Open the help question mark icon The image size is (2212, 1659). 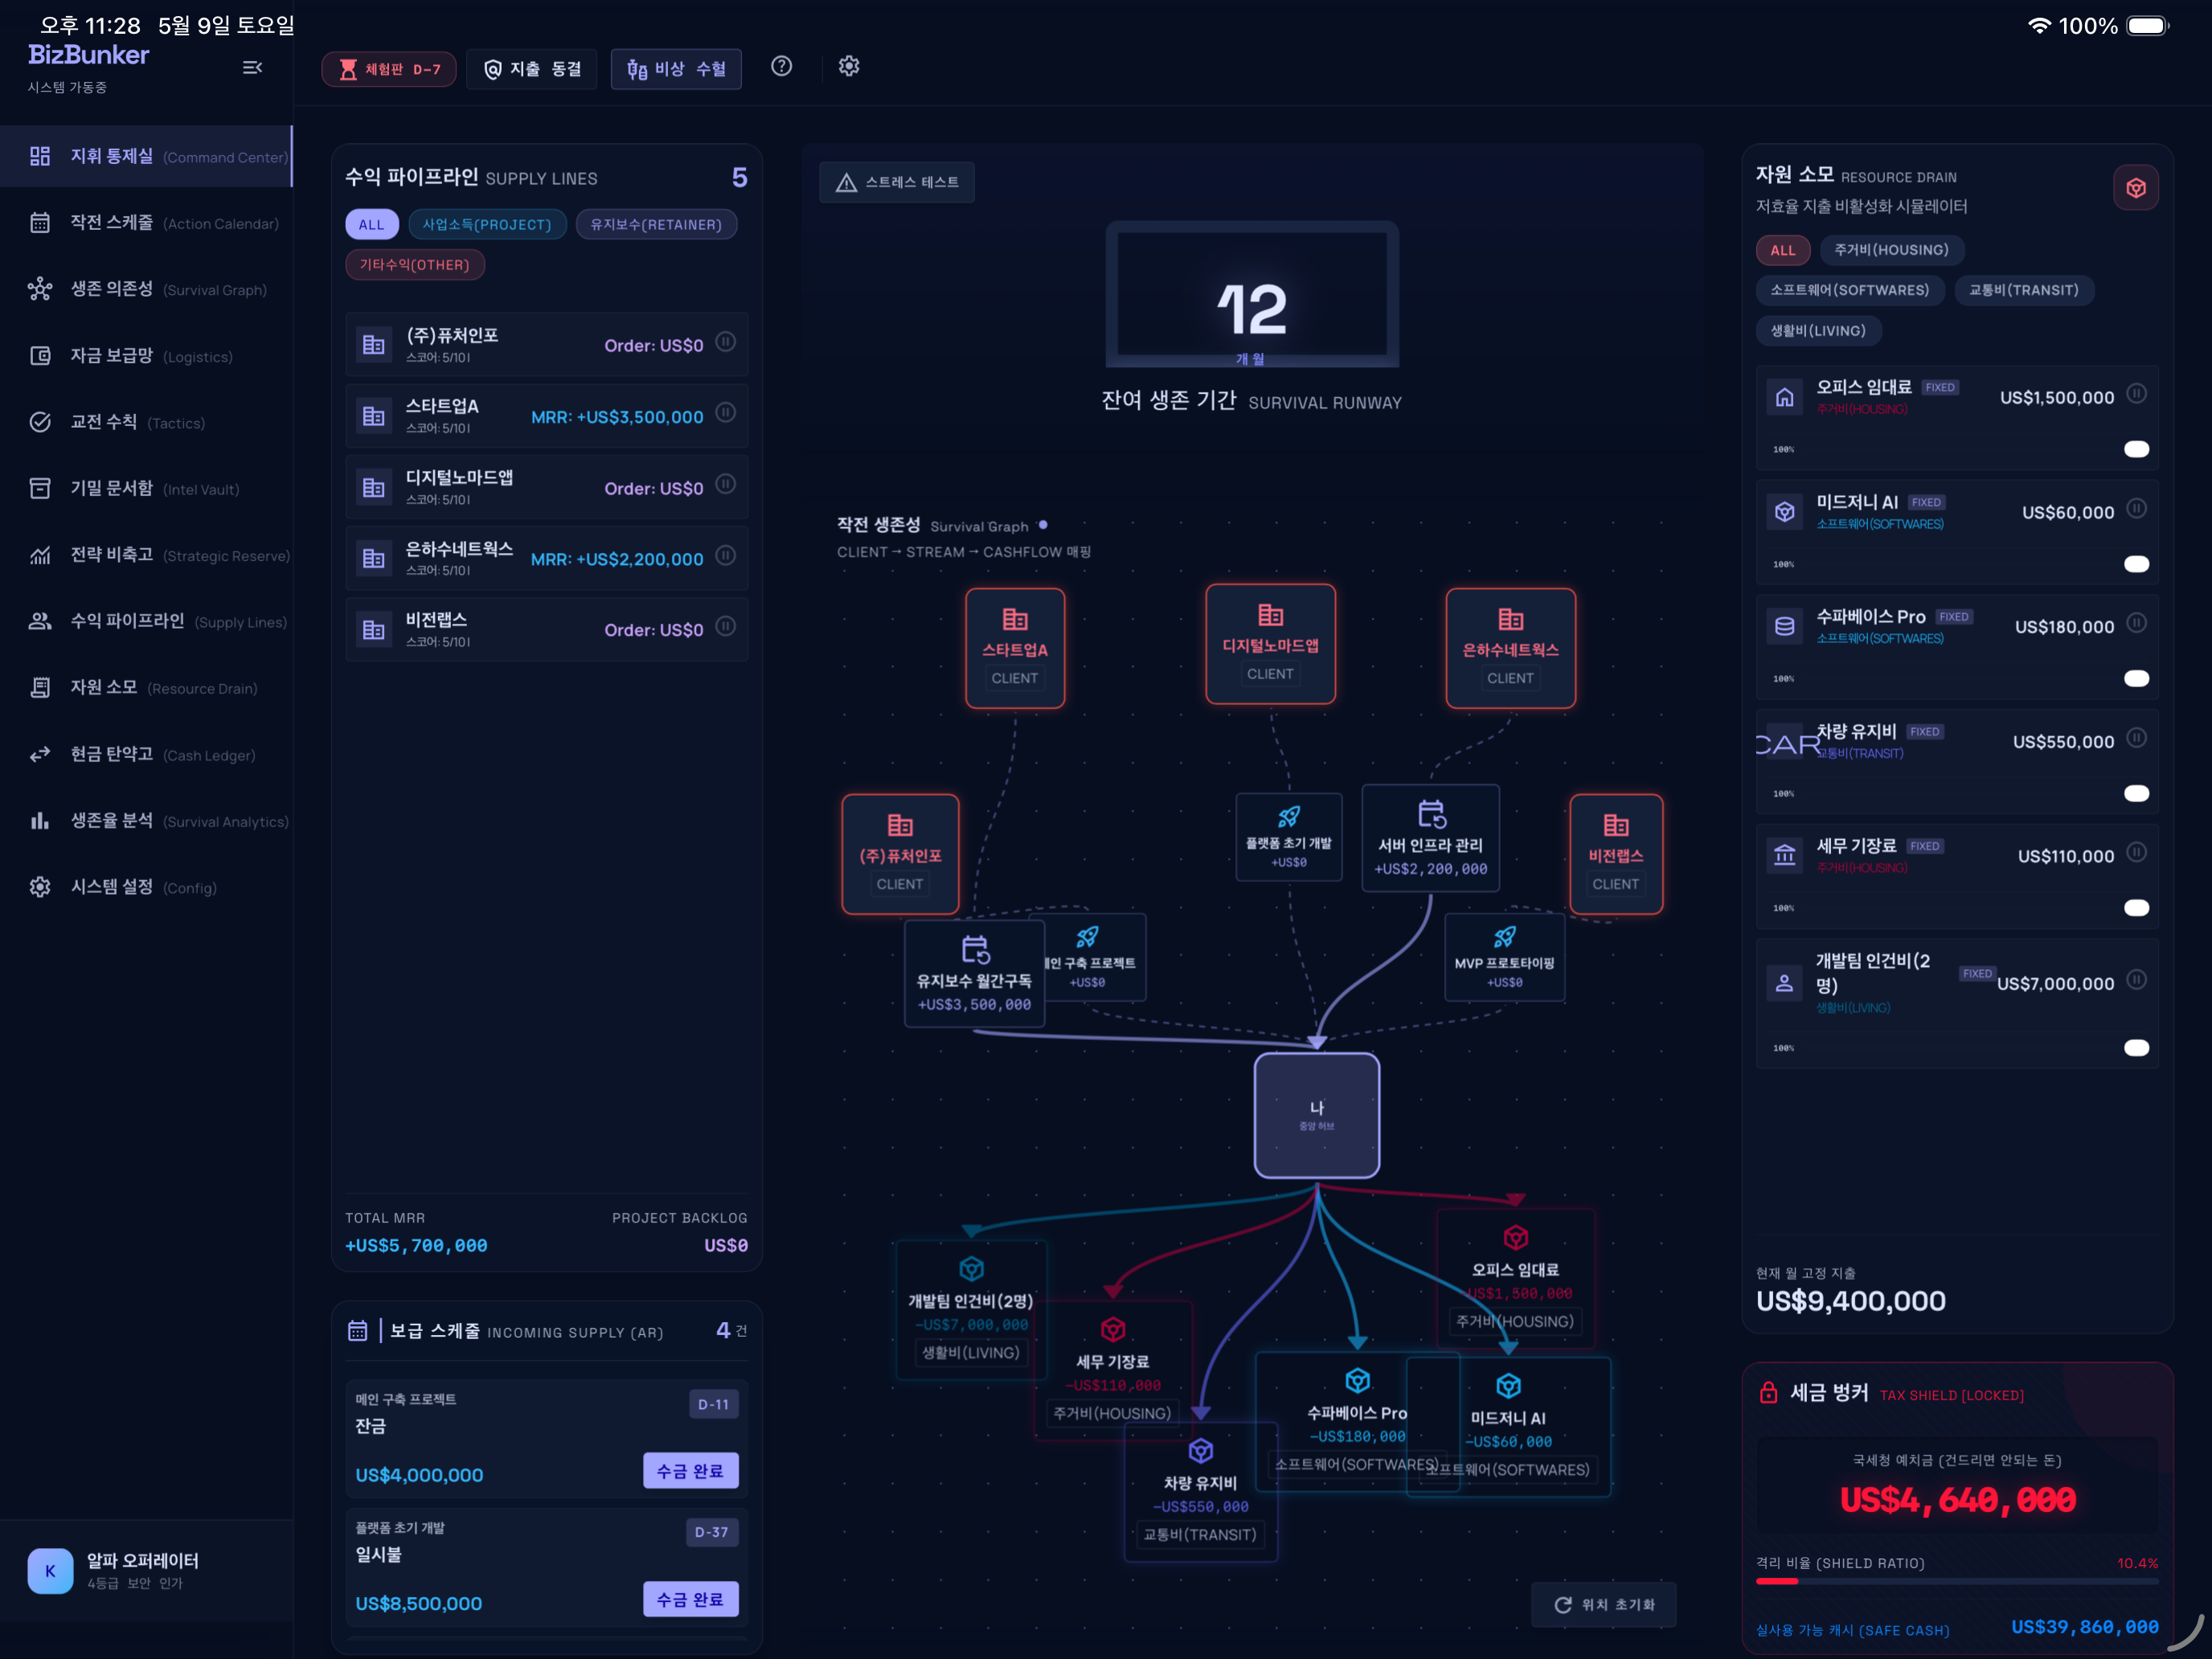click(x=782, y=66)
